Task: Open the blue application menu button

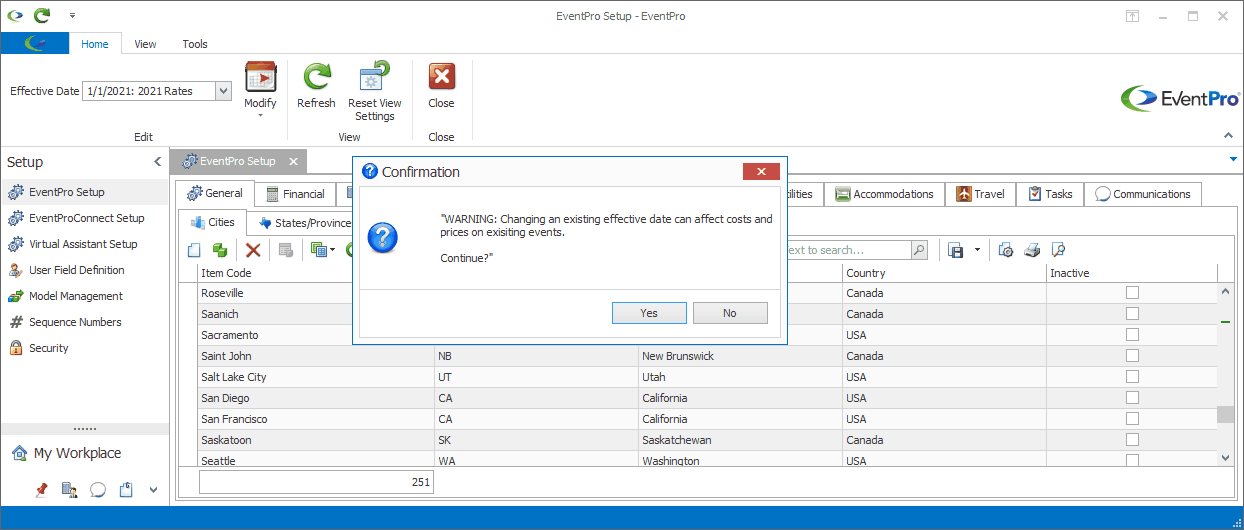Action: point(35,43)
